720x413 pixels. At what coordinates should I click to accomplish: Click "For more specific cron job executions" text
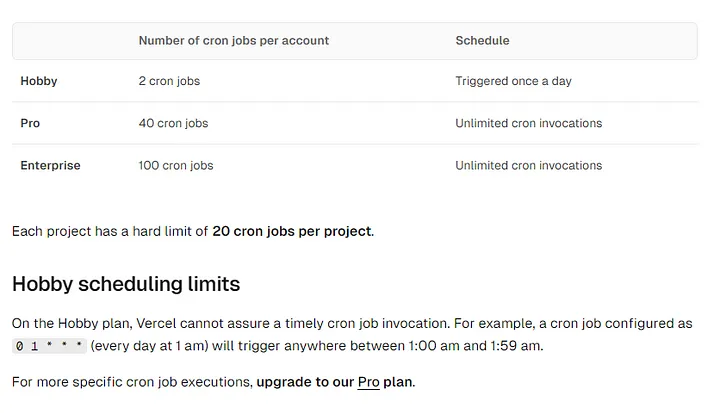click(x=131, y=382)
